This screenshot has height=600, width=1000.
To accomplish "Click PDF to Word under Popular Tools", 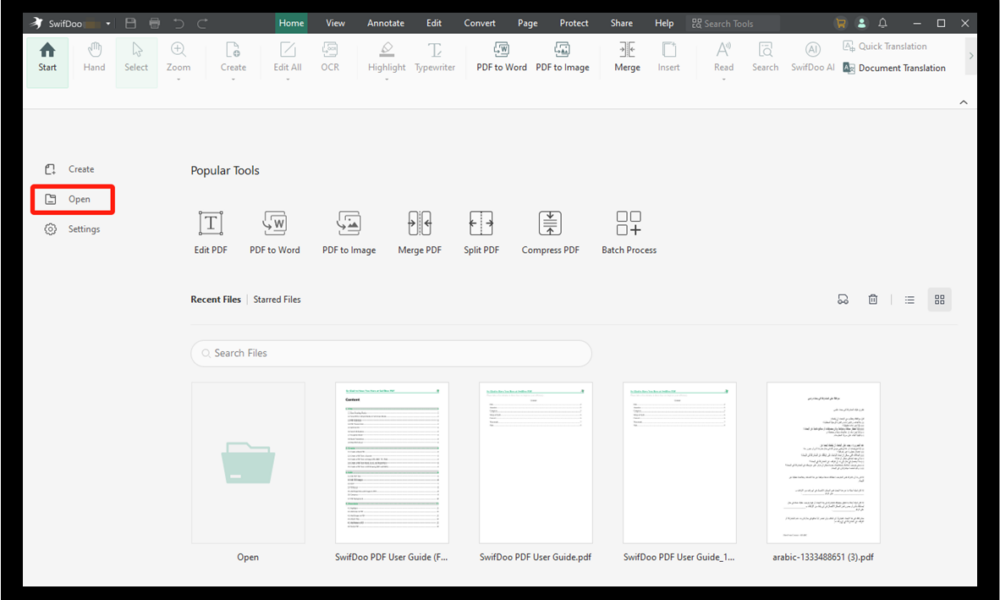I will (x=275, y=232).
